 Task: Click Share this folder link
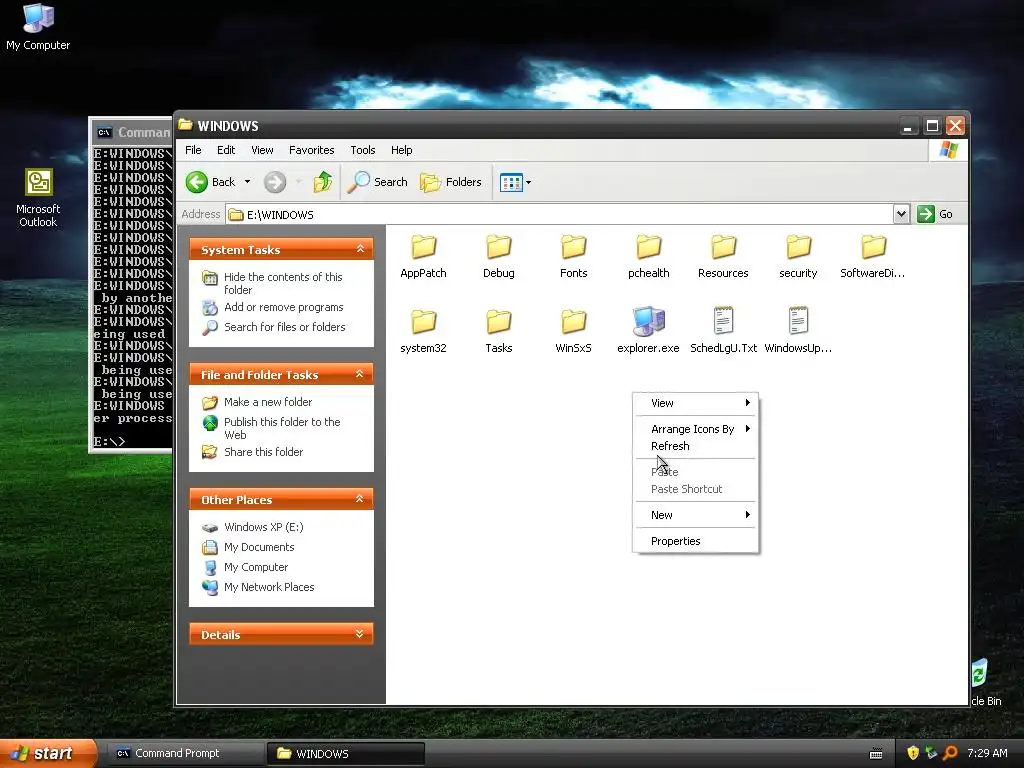[x=263, y=452]
